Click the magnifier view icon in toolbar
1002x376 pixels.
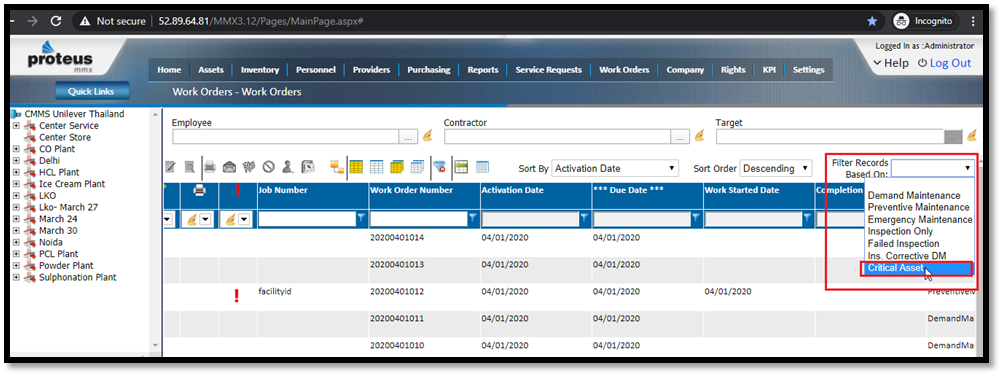tap(190, 168)
